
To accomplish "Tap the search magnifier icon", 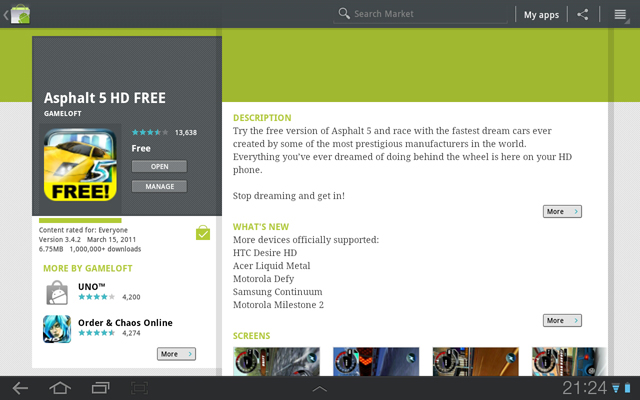I will pyautogui.click(x=344, y=13).
